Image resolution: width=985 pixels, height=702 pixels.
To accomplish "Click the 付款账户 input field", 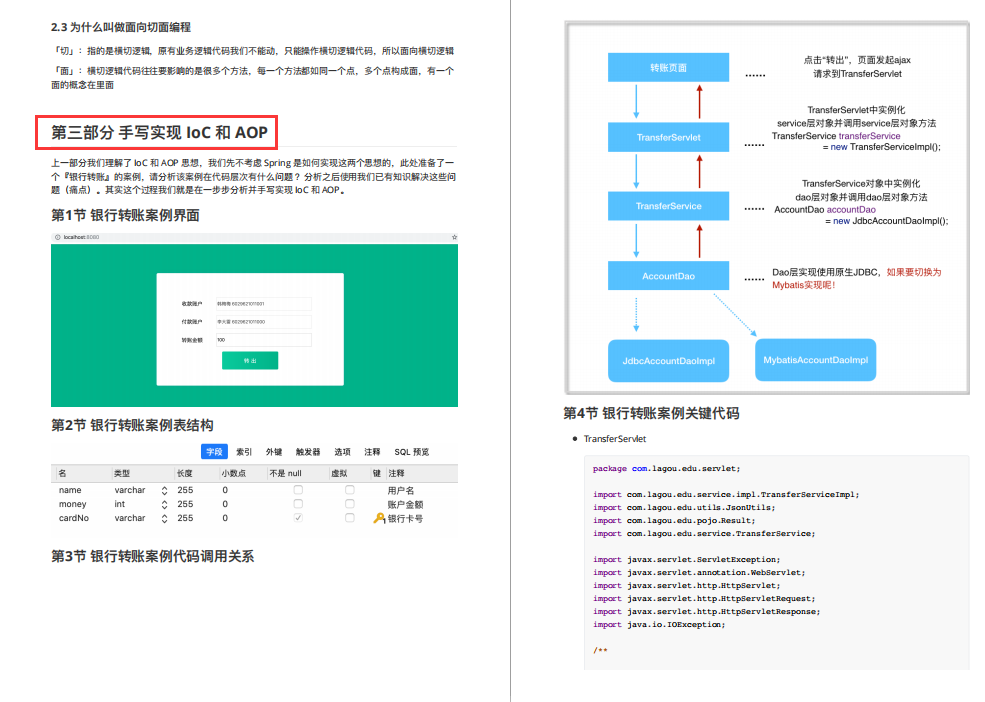I will pyautogui.click(x=263, y=322).
